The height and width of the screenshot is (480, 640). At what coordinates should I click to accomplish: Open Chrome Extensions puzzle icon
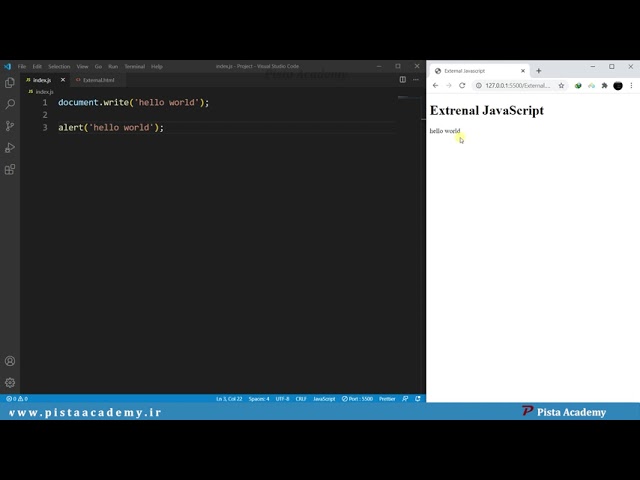(x=604, y=85)
